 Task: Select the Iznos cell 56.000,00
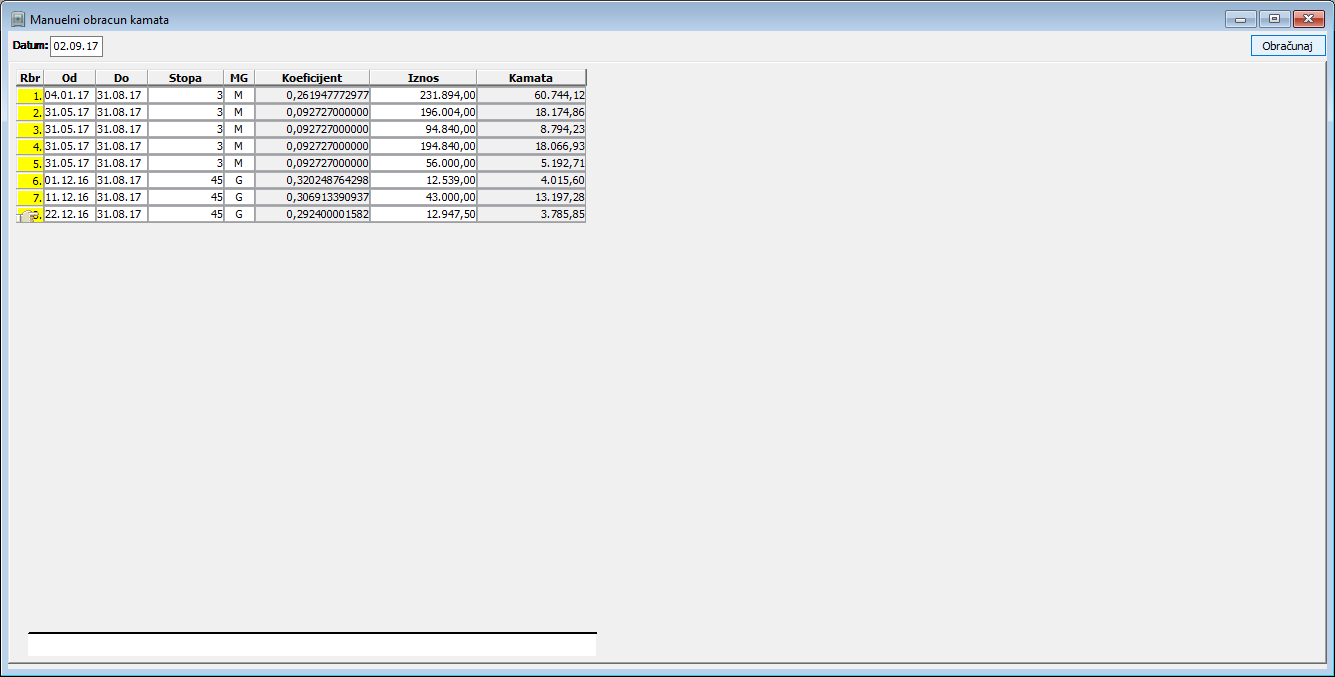(423, 163)
